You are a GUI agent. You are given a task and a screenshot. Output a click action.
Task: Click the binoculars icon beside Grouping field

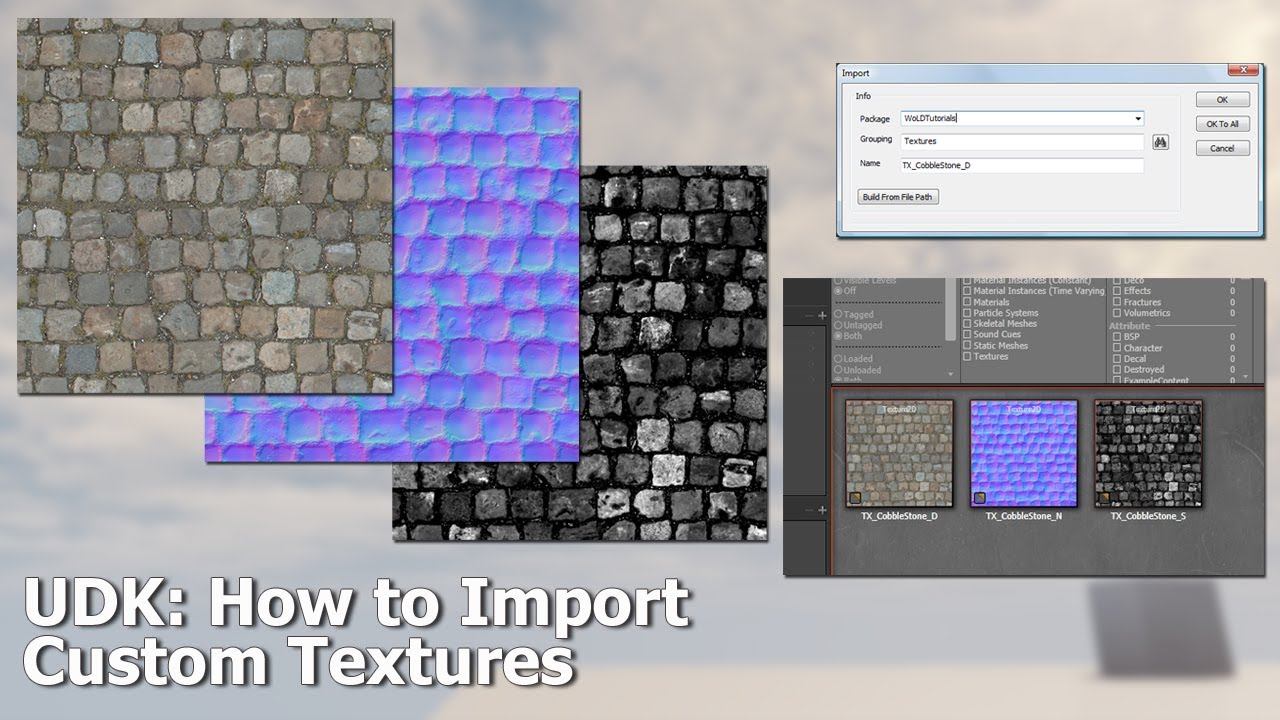click(1160, 142)
